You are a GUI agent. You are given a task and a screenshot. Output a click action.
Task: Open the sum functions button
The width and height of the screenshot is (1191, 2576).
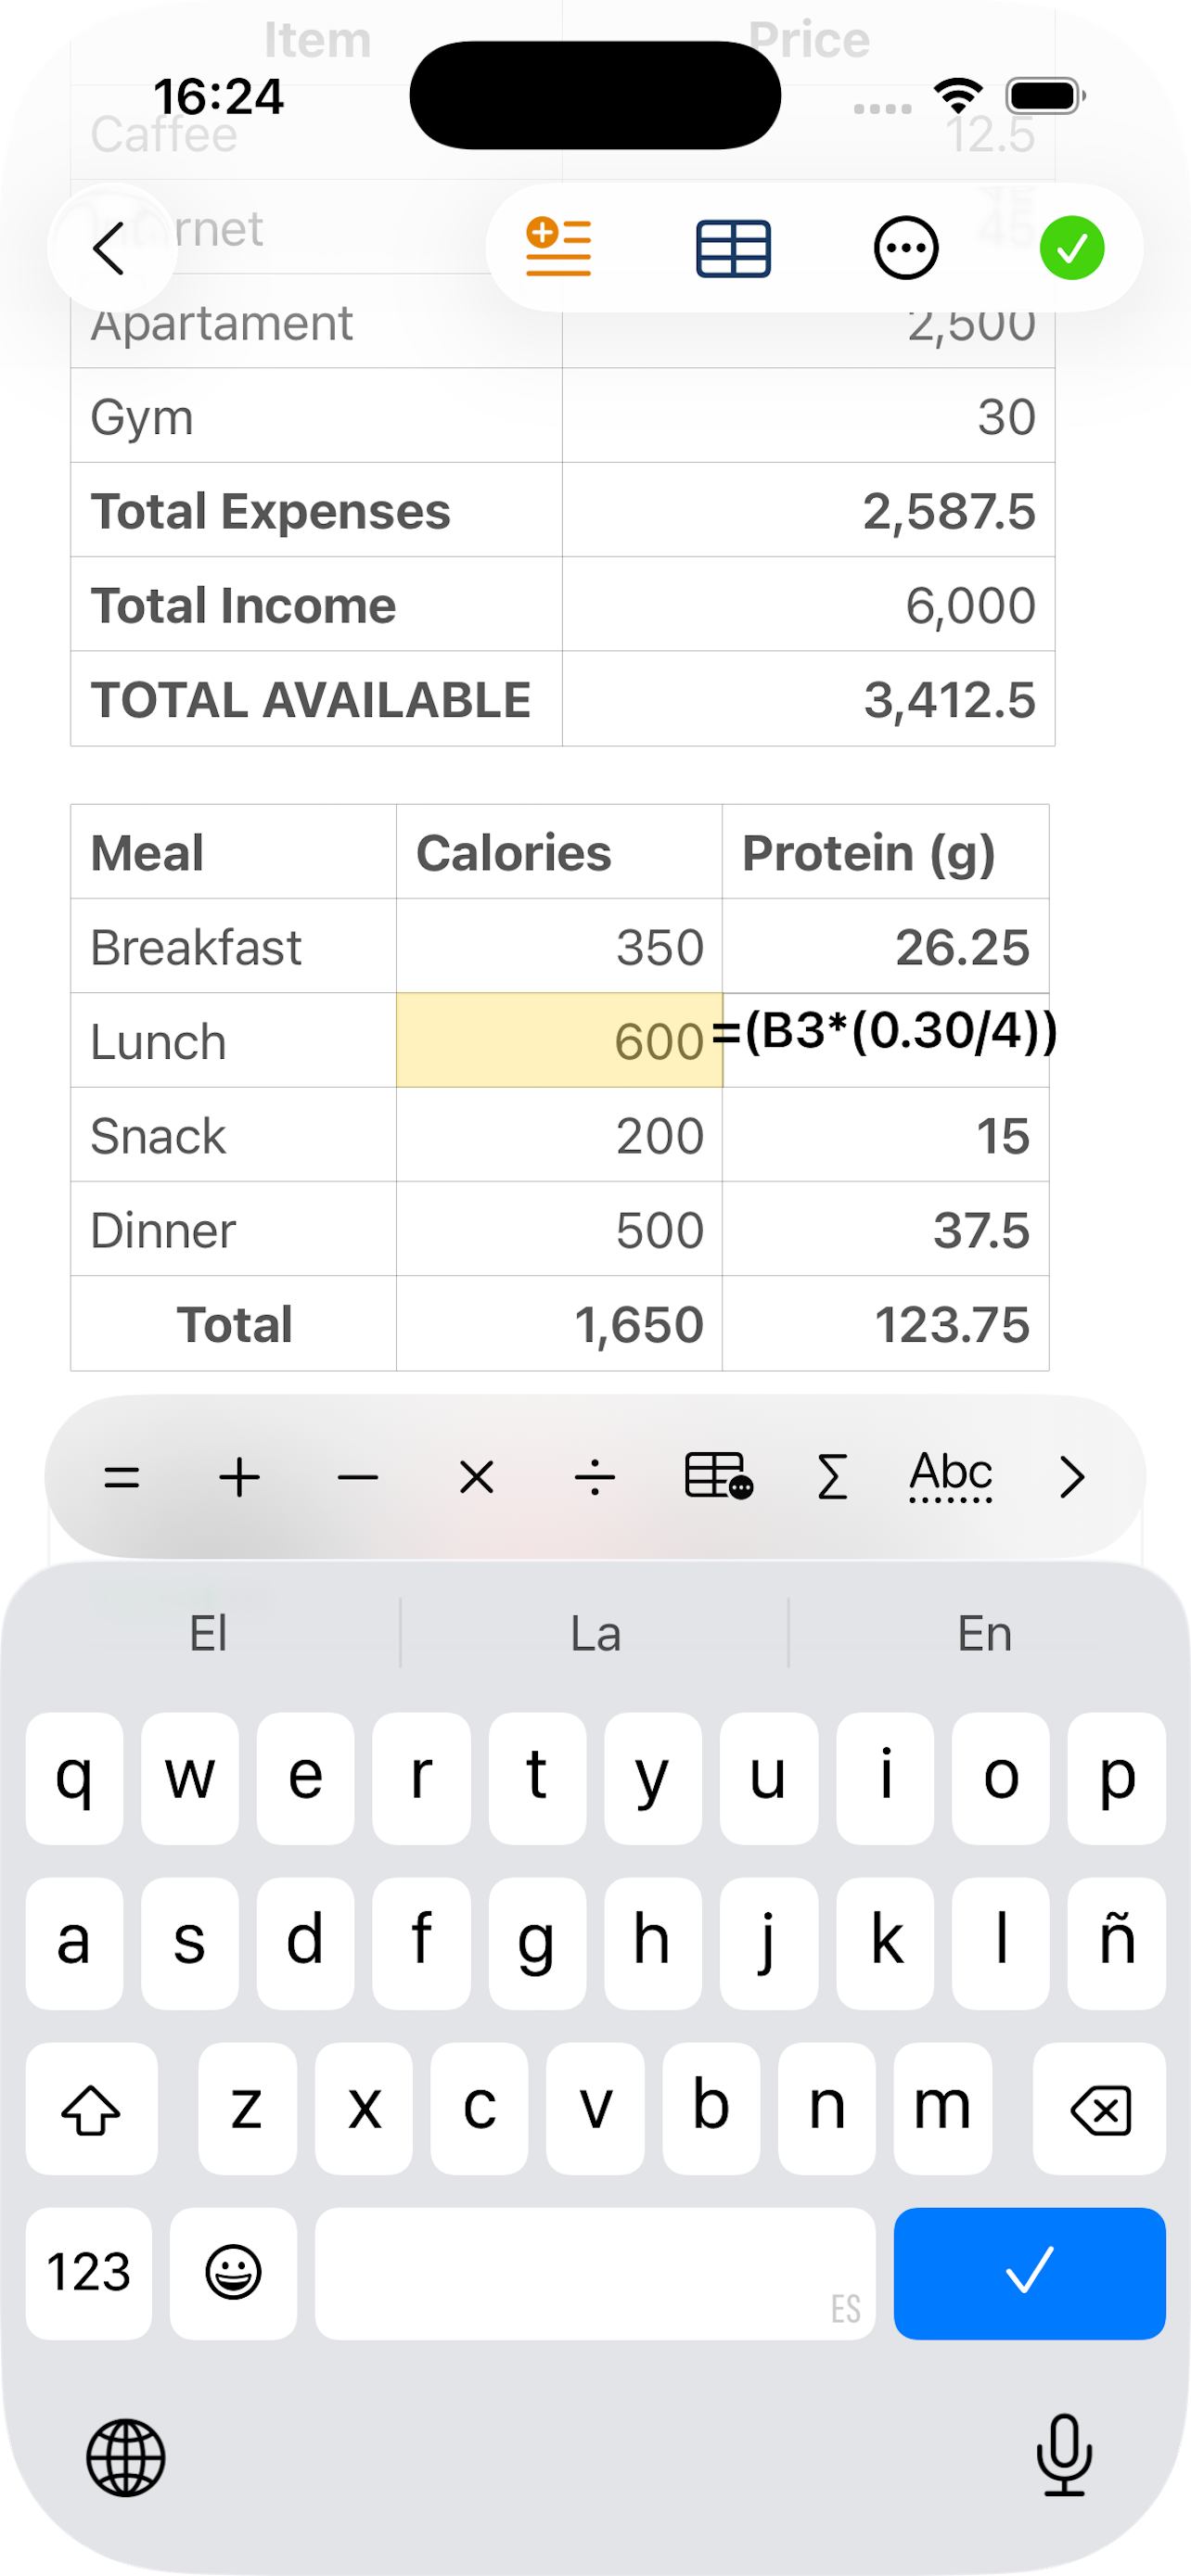pos(832,1477)
